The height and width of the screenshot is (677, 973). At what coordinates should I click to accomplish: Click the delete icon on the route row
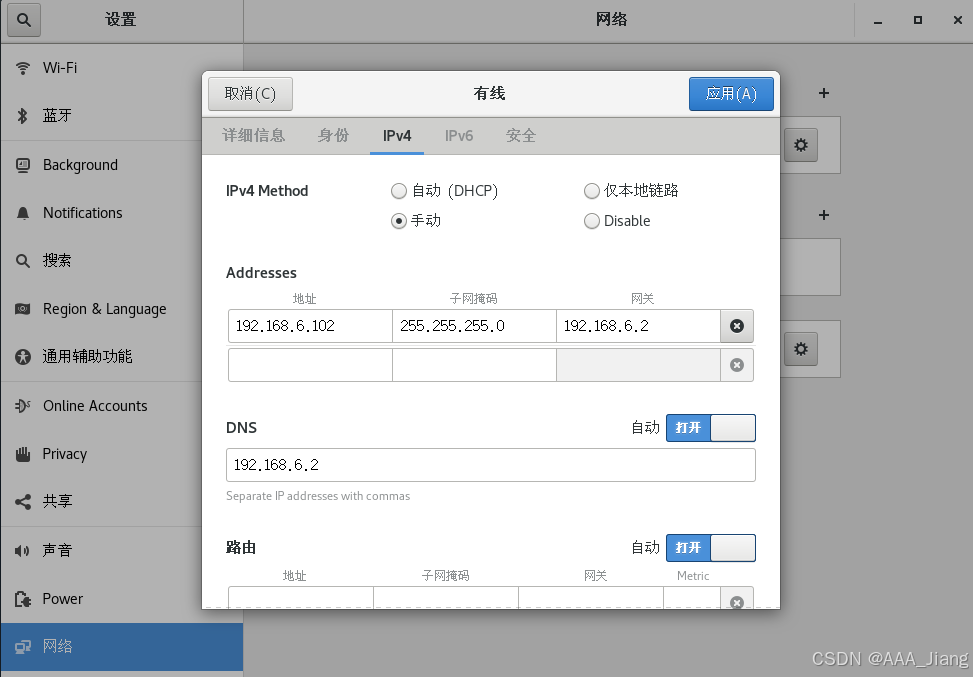pos(737,601)
